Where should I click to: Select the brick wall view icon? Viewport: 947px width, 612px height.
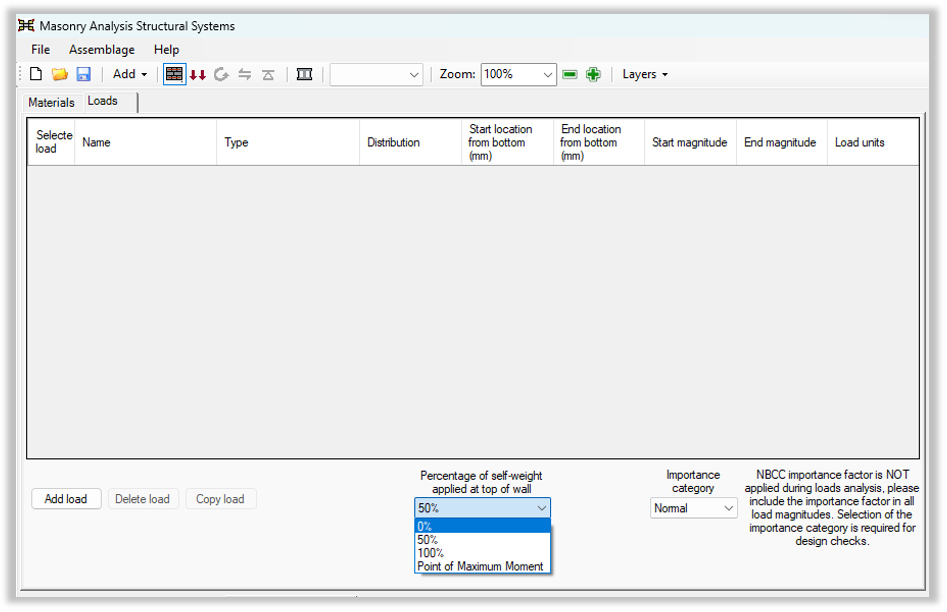pos(174,74)
